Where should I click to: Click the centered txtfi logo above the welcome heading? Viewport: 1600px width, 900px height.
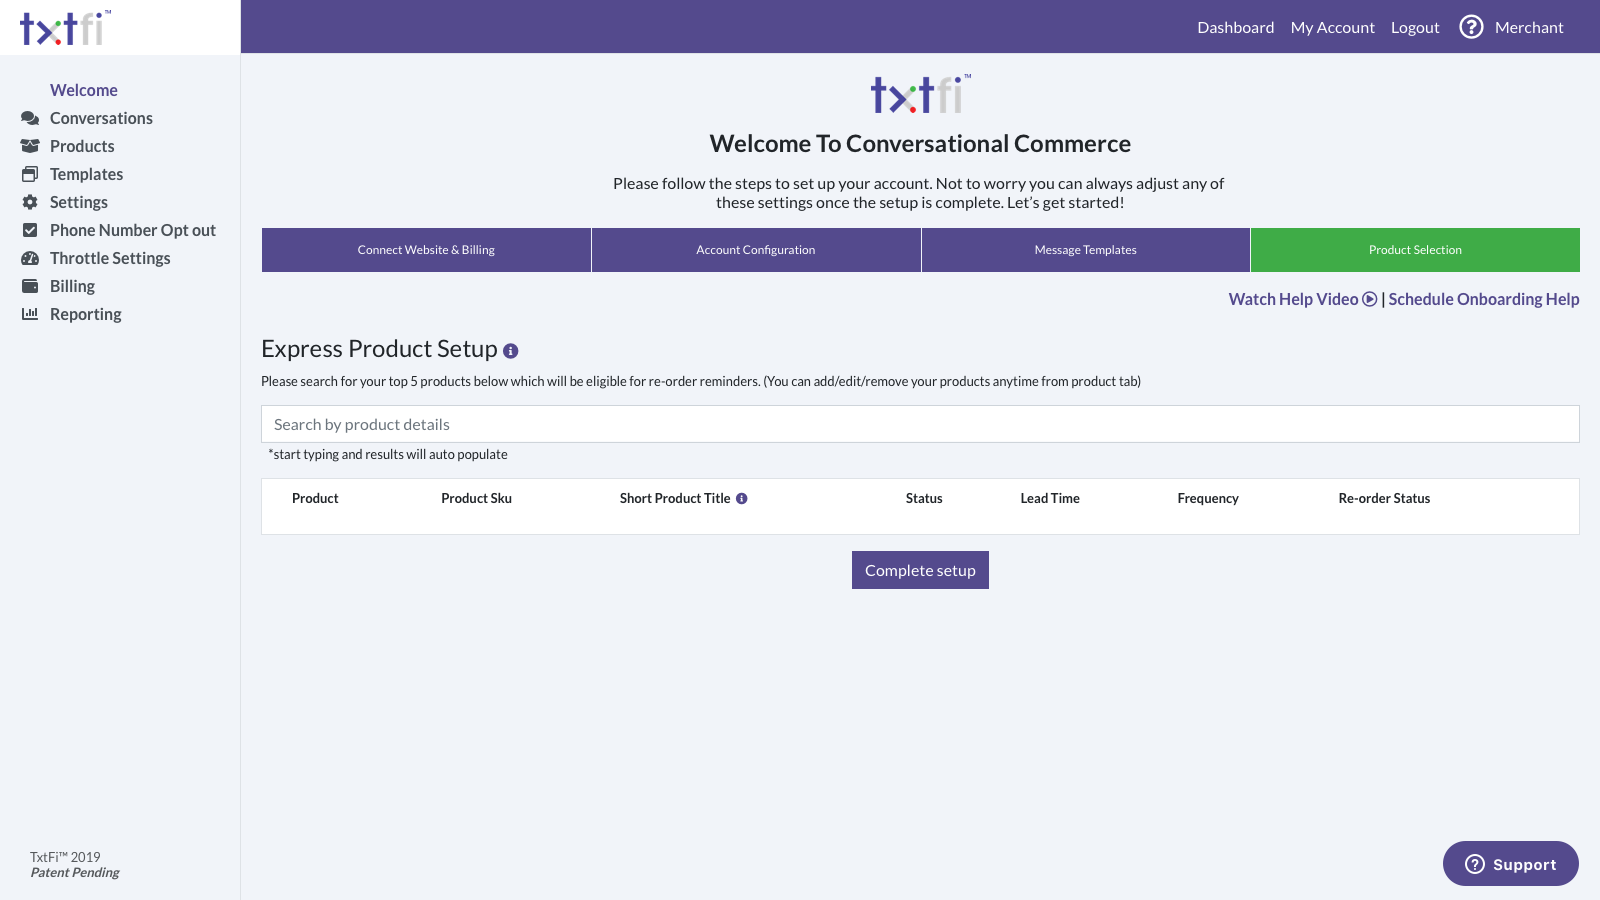[920, 94]
